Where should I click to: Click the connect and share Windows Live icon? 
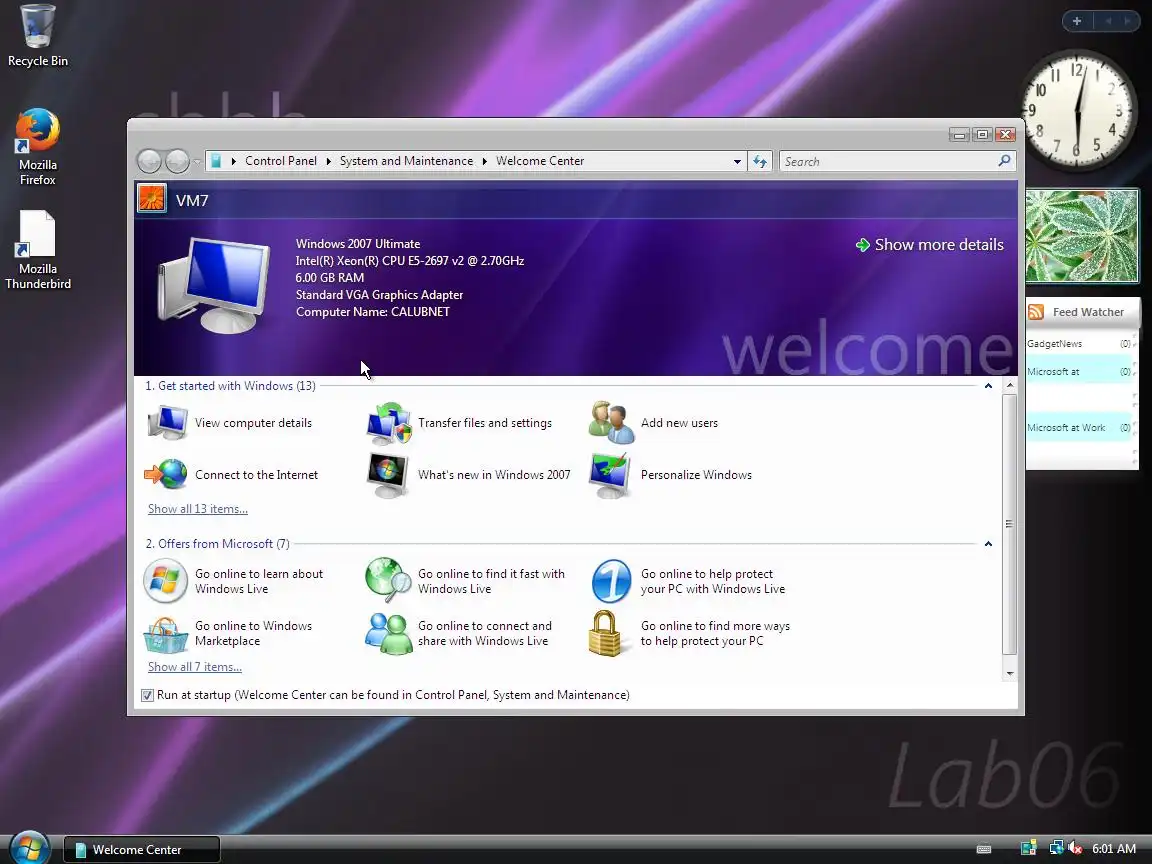[389, 633]
